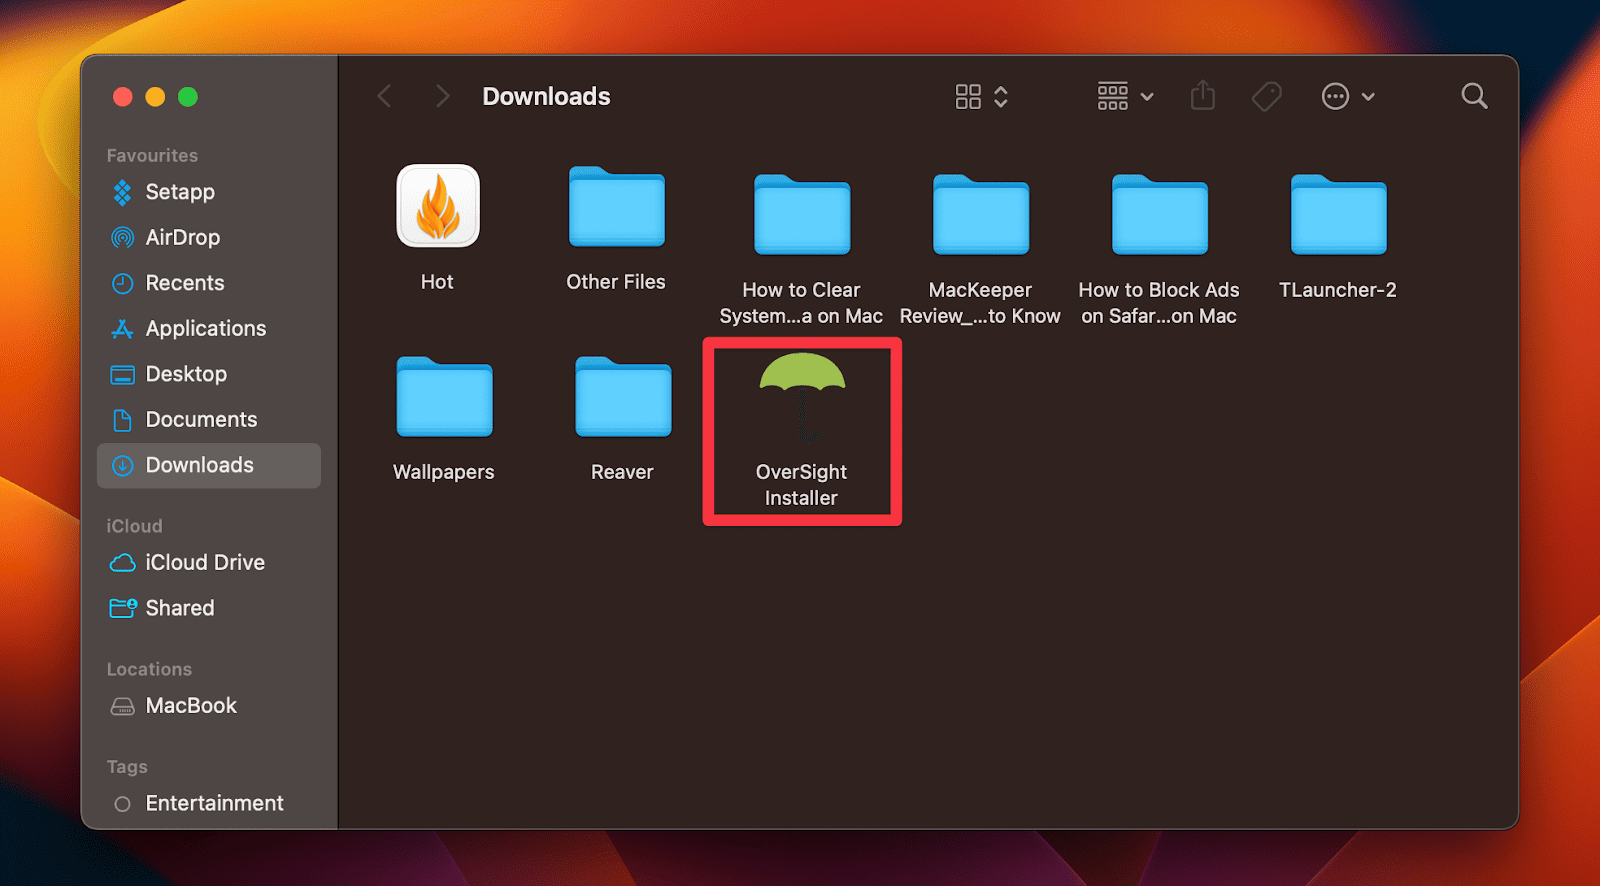1600x886 pixels.
Task: Click the Favourites section header
Action: click(152, 155)
